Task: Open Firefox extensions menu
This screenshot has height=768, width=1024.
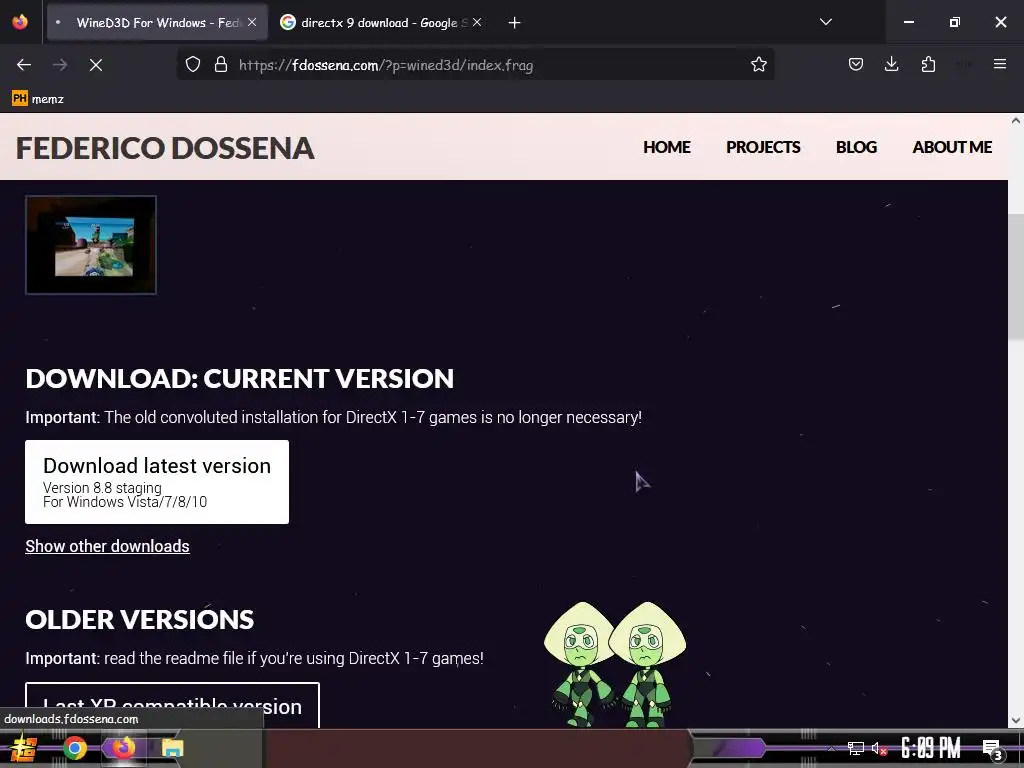Action: pyautogui.click(x=928, y=64)
